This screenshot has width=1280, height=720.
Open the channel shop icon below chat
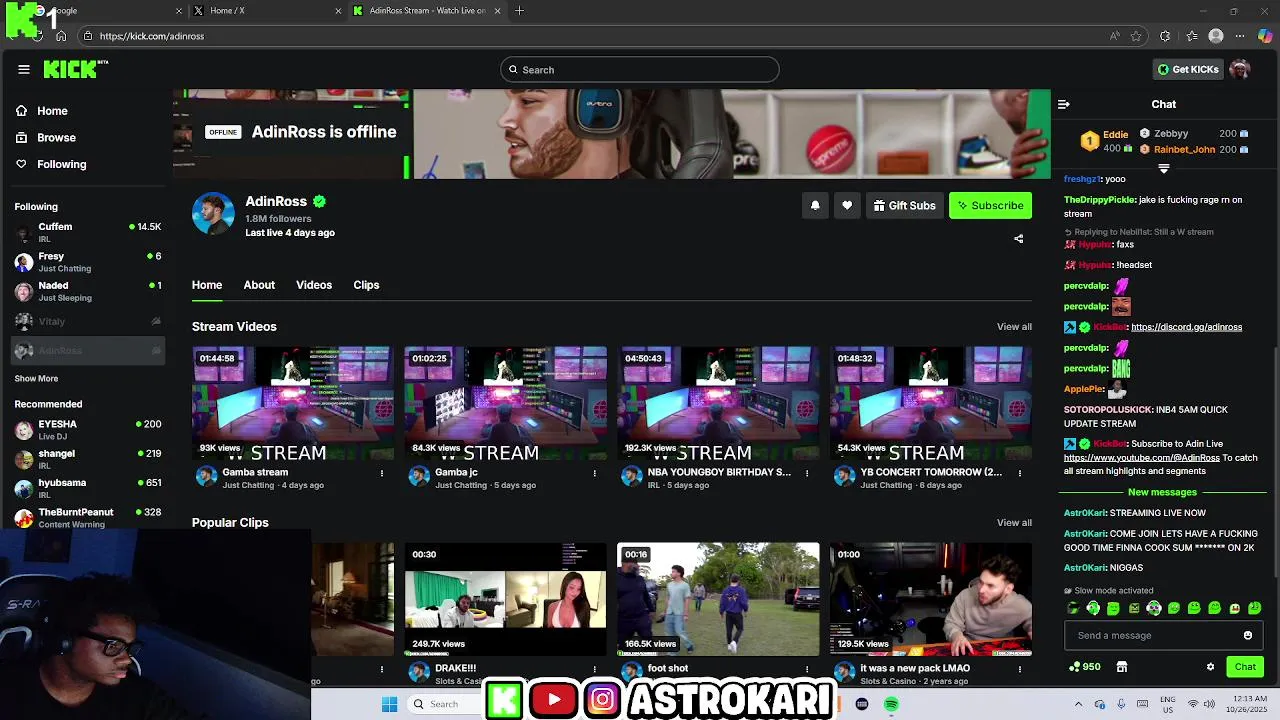pyautogui.click(x=1122, y=667)
